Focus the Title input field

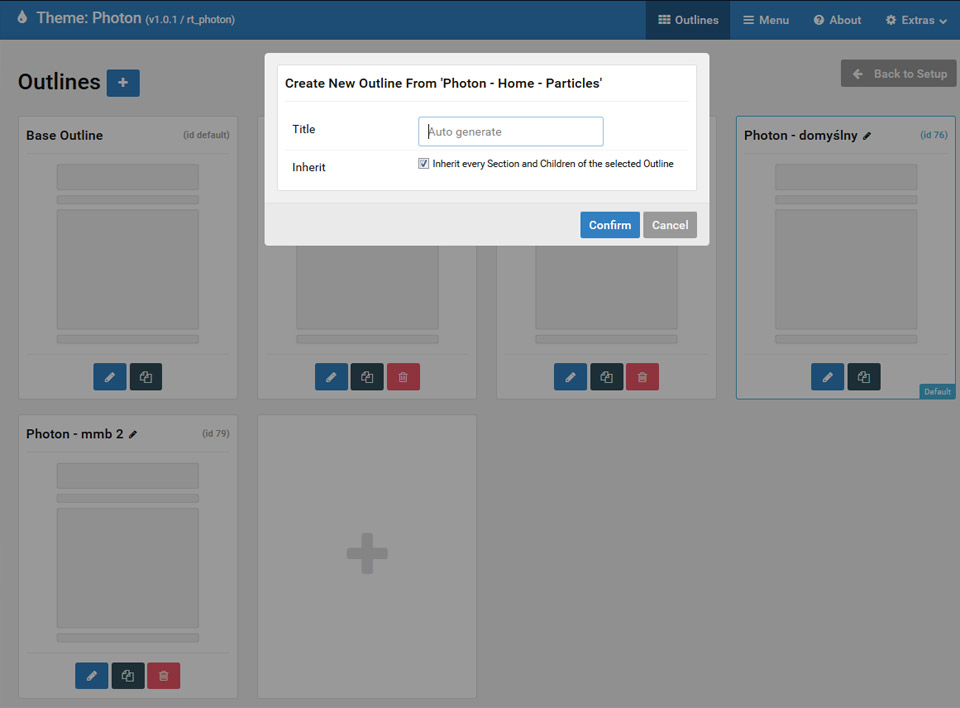pyautogui.click(x=511, y=132)
